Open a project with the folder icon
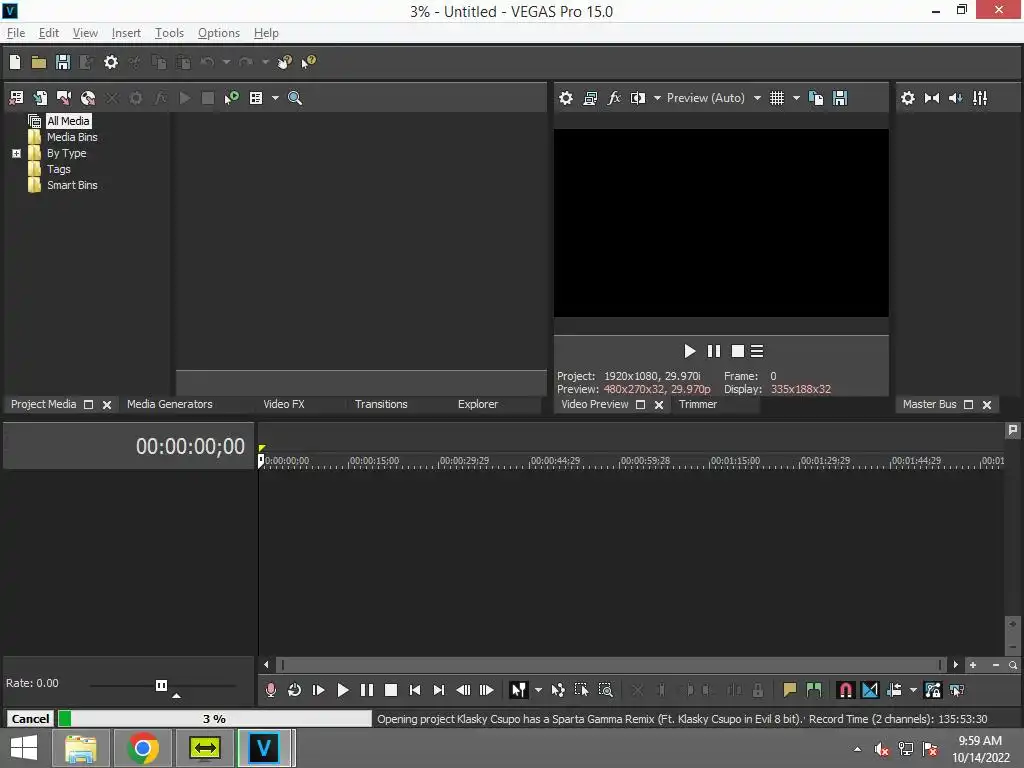This screenshot has width=1024, height=768. point(39,62)
